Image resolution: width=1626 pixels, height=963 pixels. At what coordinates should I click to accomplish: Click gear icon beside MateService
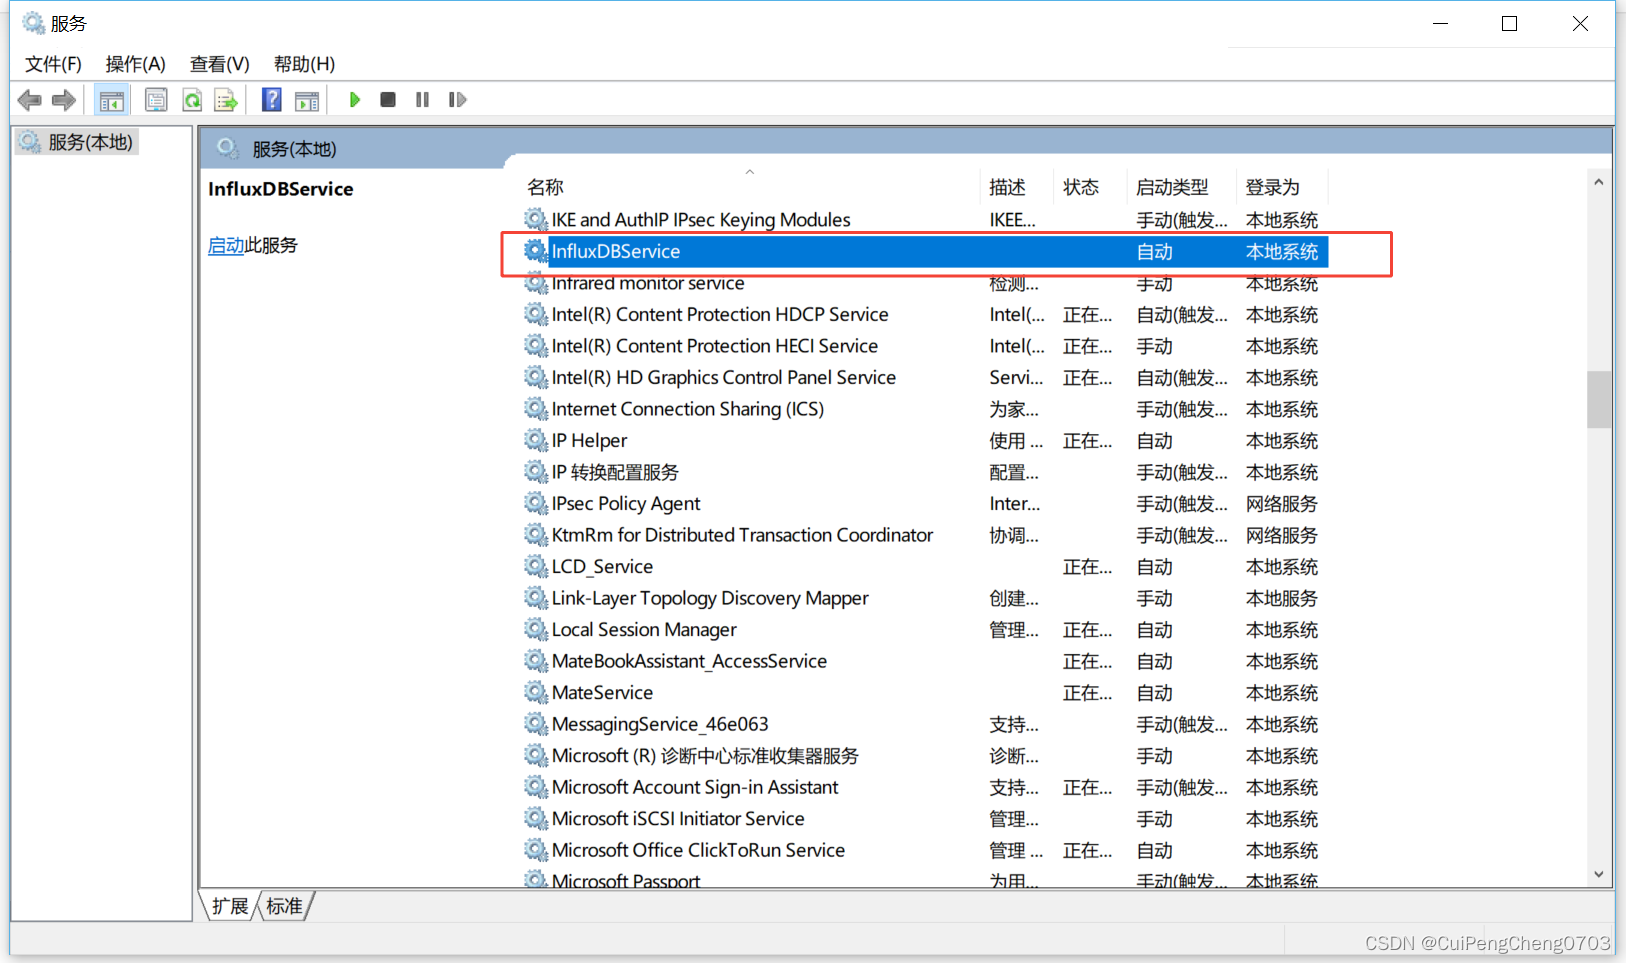click(x=536, y=692)
